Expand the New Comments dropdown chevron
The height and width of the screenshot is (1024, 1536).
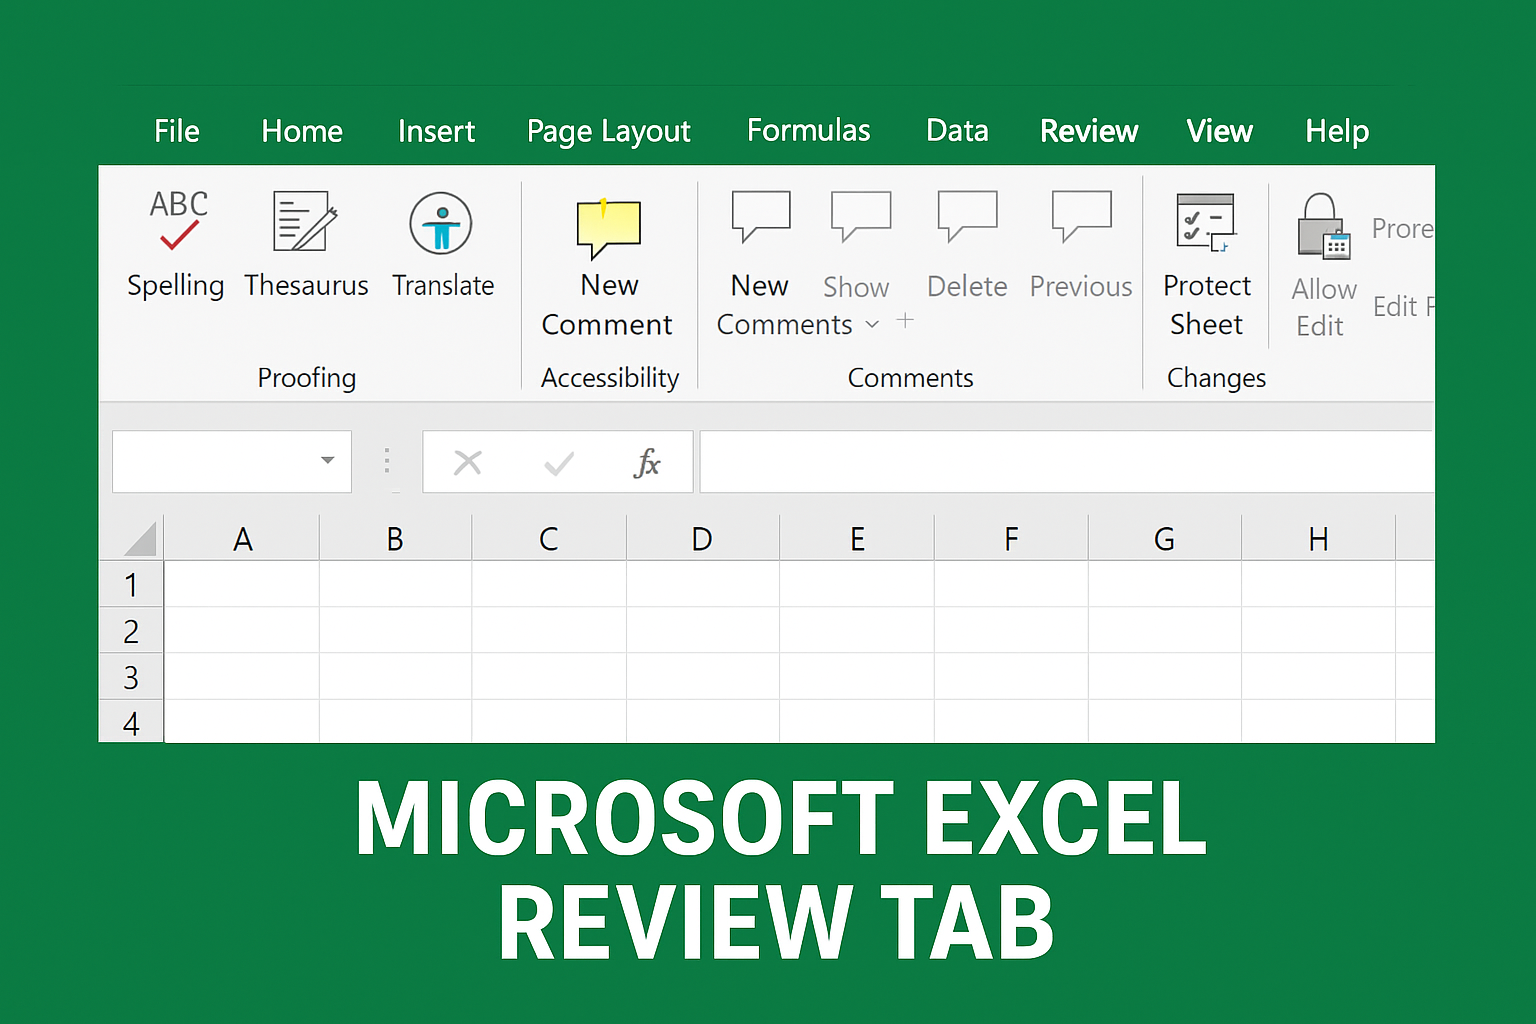click(872, 325)
